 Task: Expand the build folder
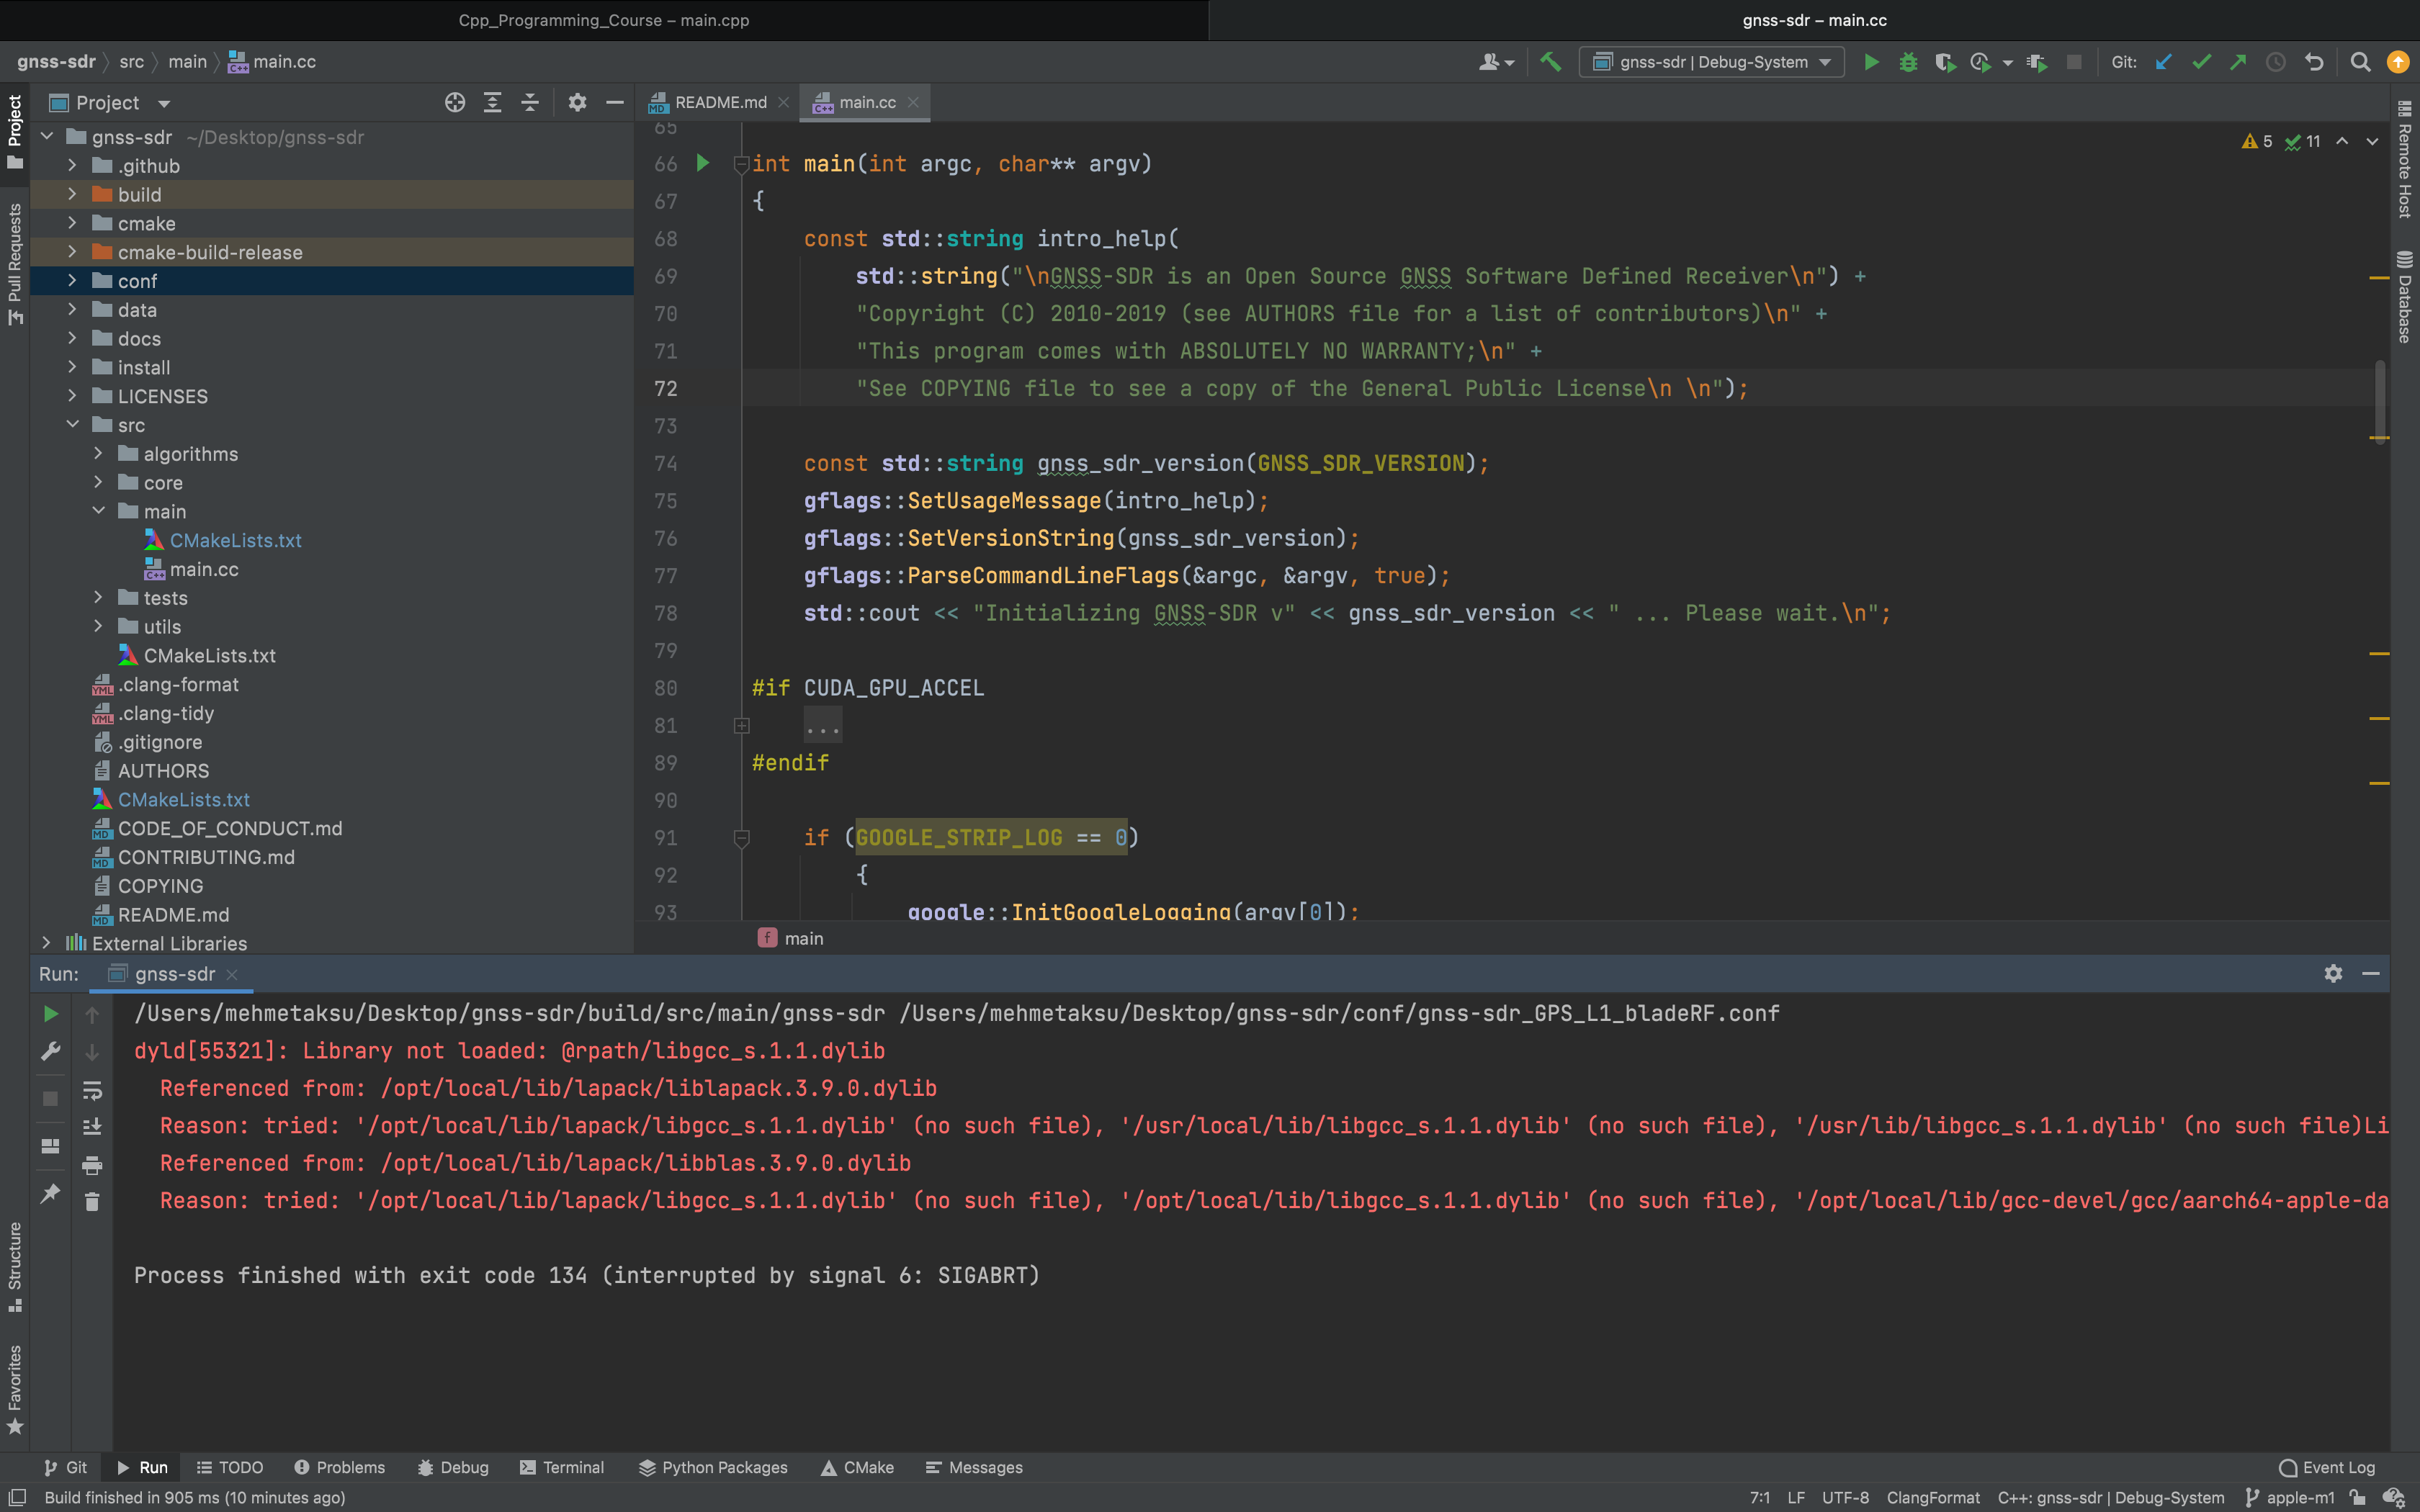point(72,194)
